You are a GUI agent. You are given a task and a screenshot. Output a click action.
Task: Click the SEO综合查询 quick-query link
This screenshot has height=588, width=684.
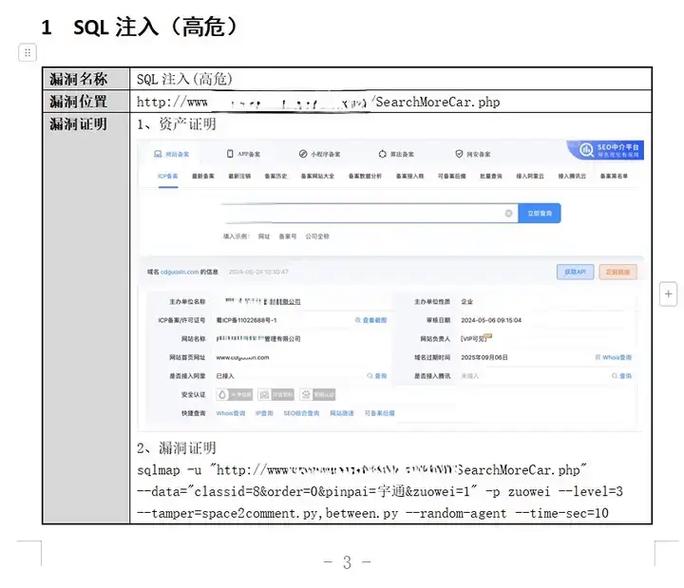(301, 413)
